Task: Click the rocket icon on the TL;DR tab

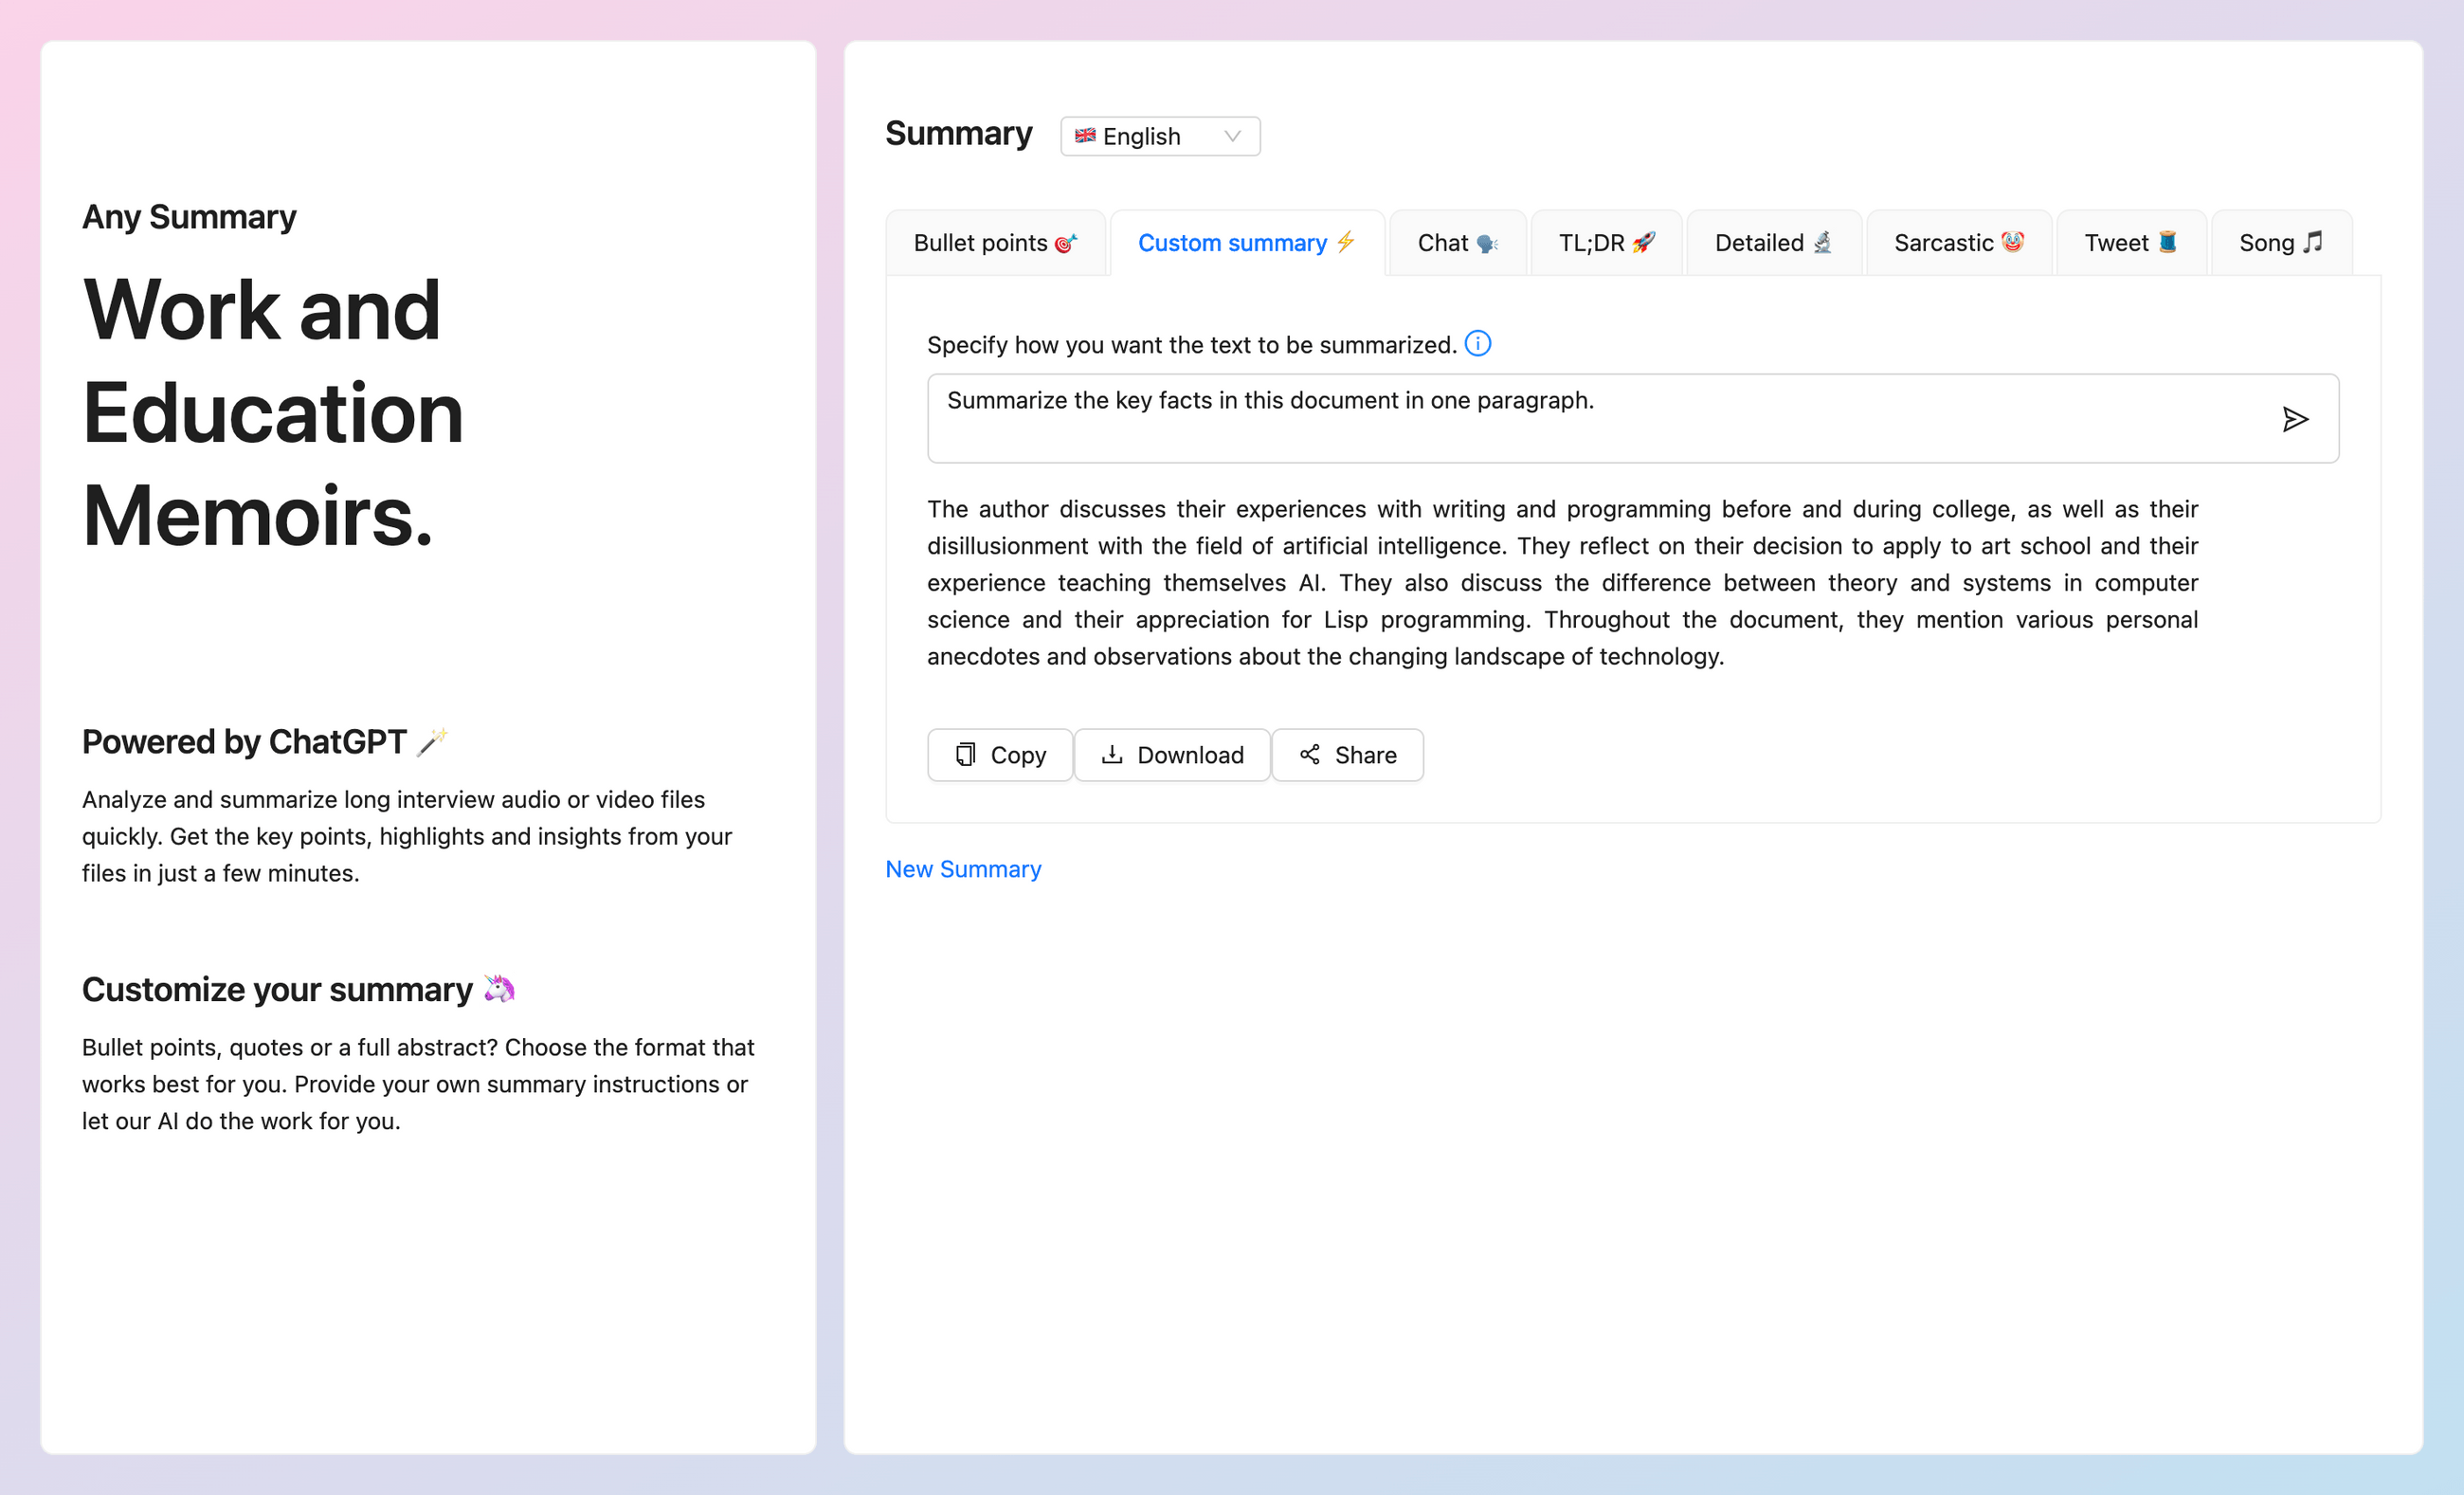Action: (1646, 242)
